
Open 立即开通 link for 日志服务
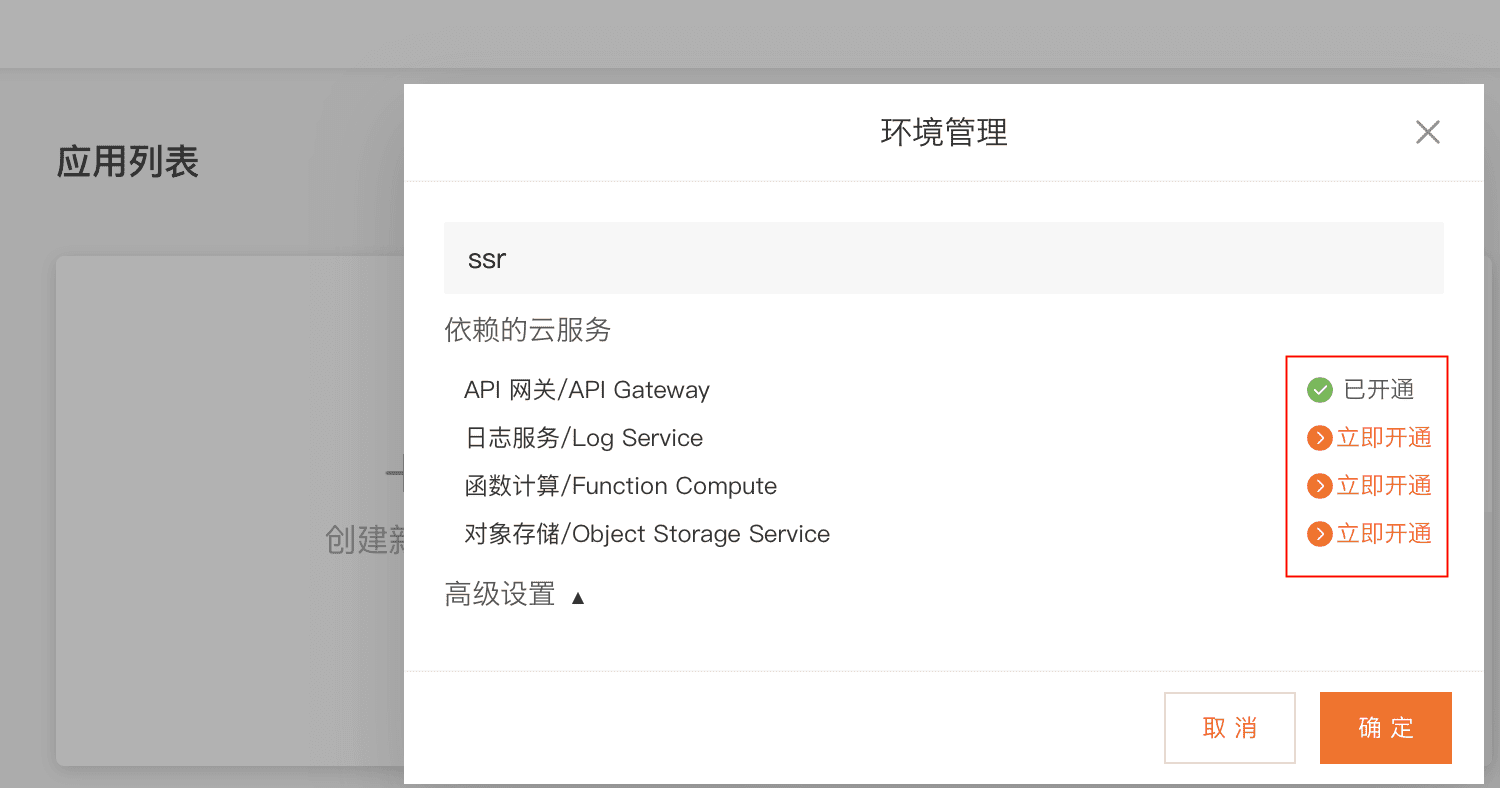point(1383,438)
